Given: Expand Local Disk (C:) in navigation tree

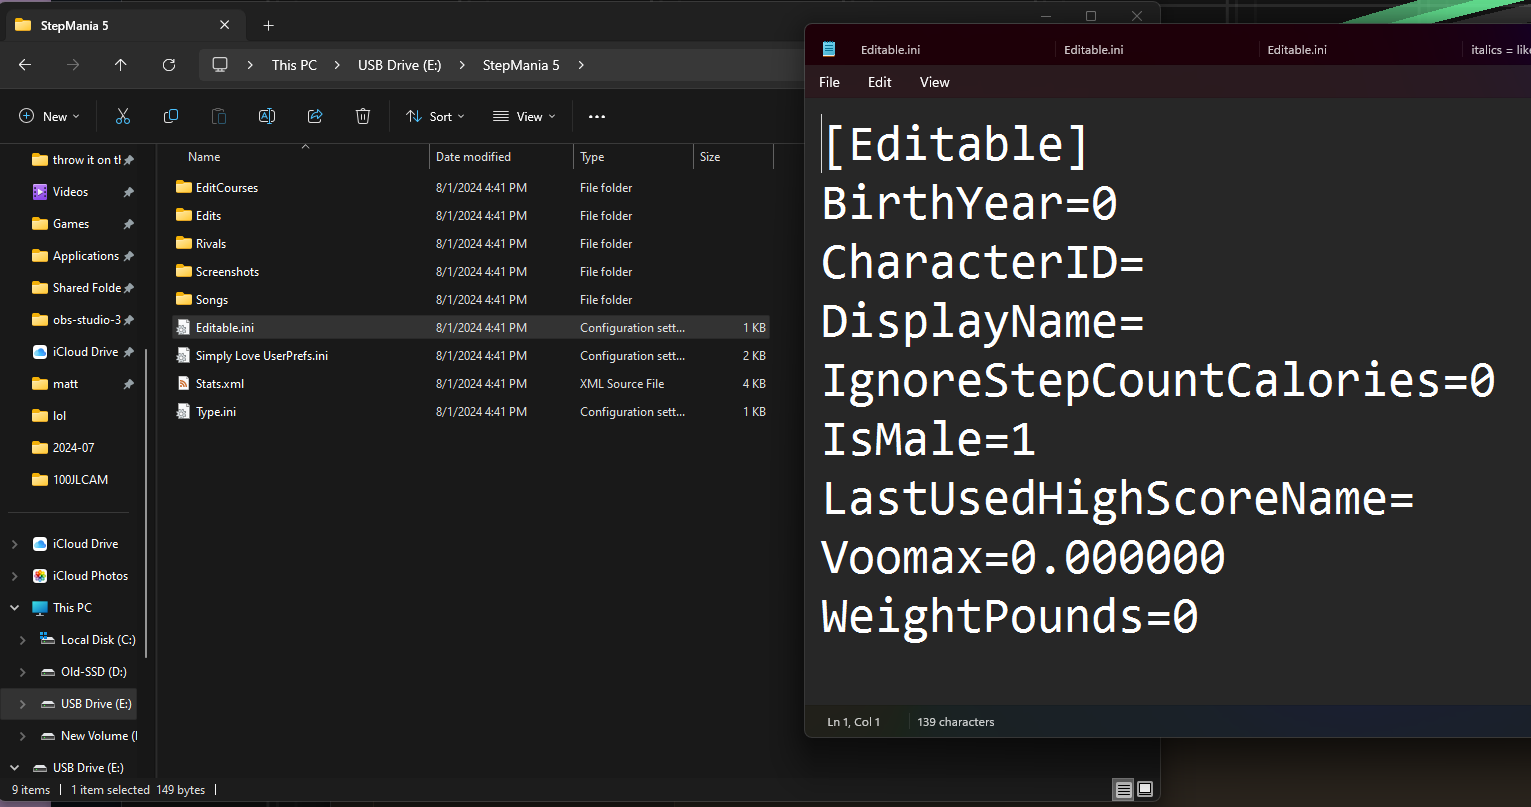Looking at the screenshot, I should tap(22, 640).
